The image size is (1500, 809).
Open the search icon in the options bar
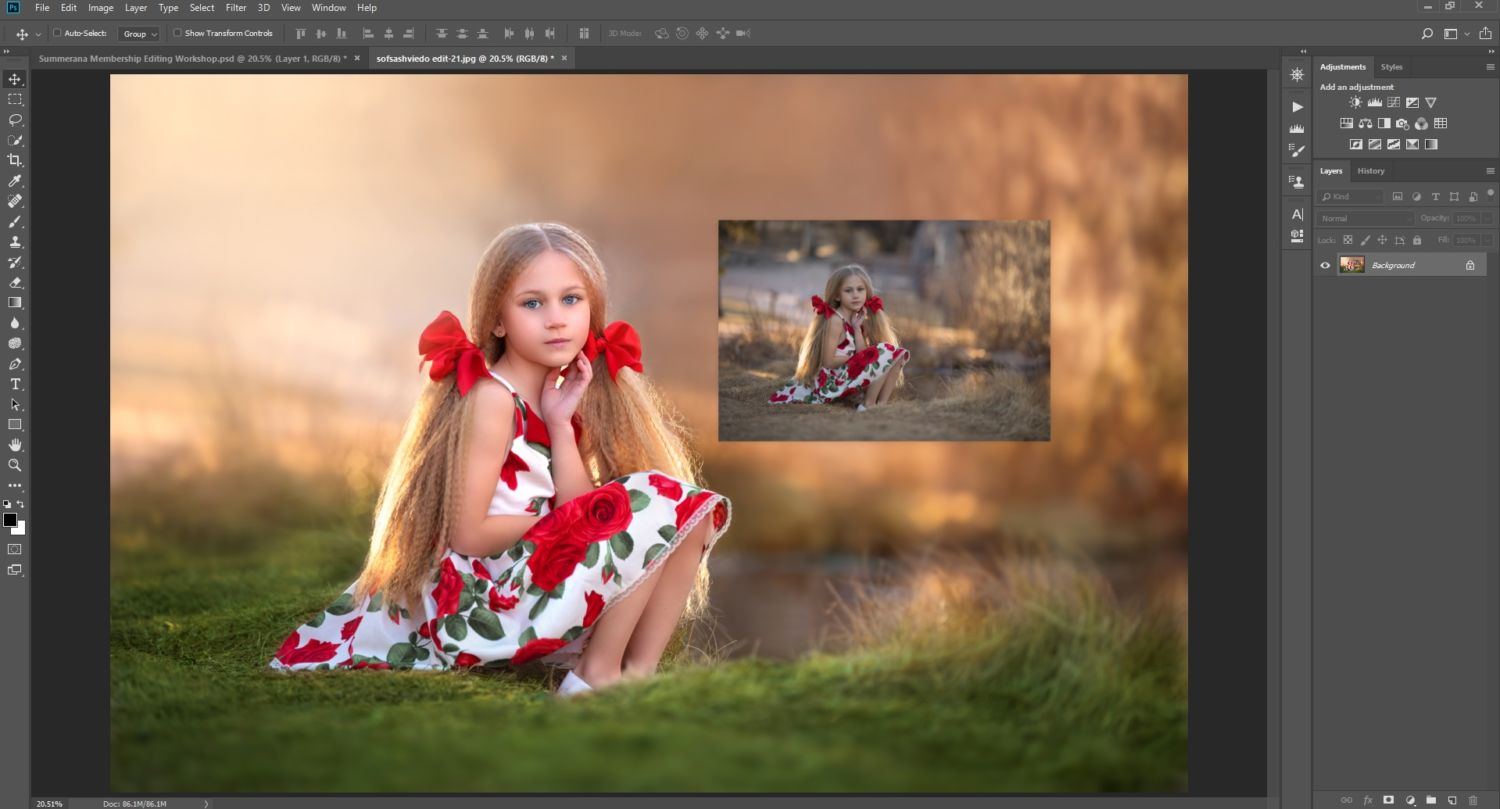coord(1427,33)
